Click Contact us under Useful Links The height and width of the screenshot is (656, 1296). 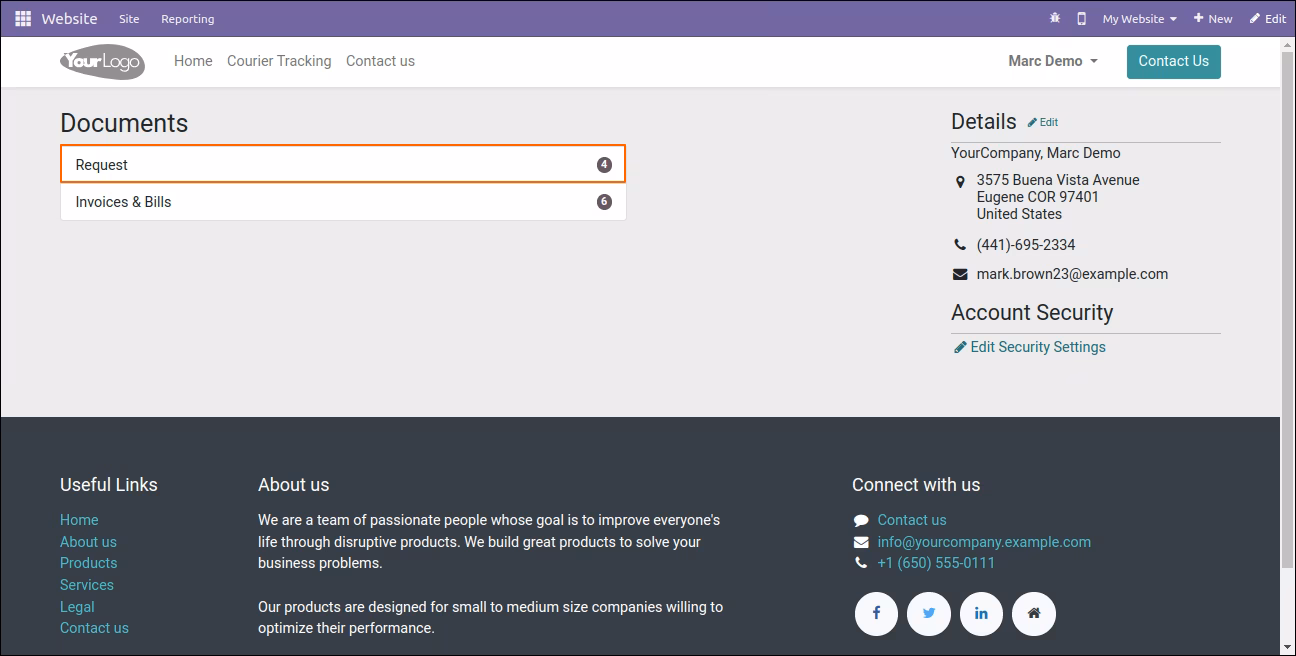pos(94,628)
